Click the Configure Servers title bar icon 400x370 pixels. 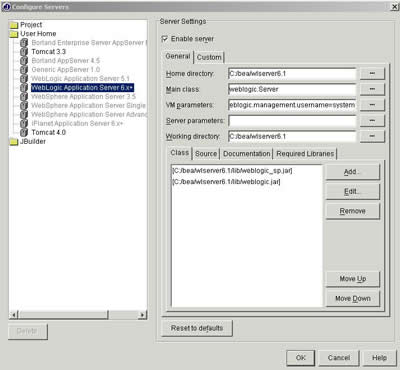tap(7, 7)
